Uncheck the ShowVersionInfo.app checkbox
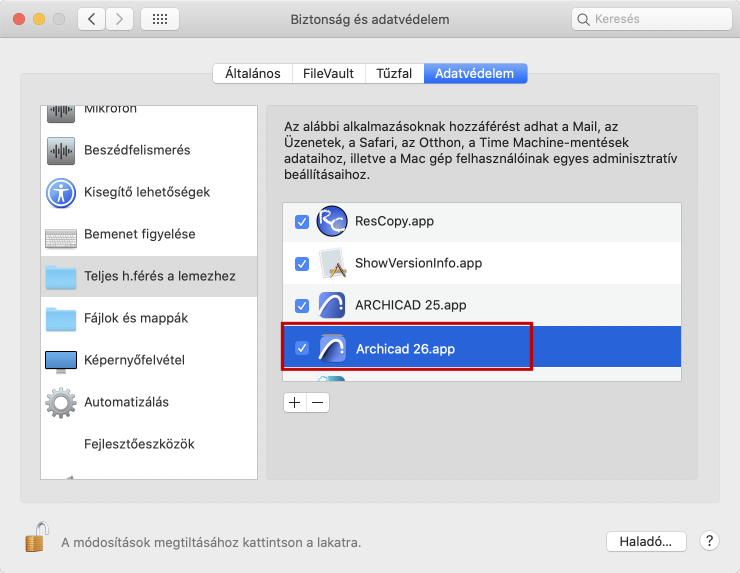Screen dimensions: 740x573 (x=302, y=263)
